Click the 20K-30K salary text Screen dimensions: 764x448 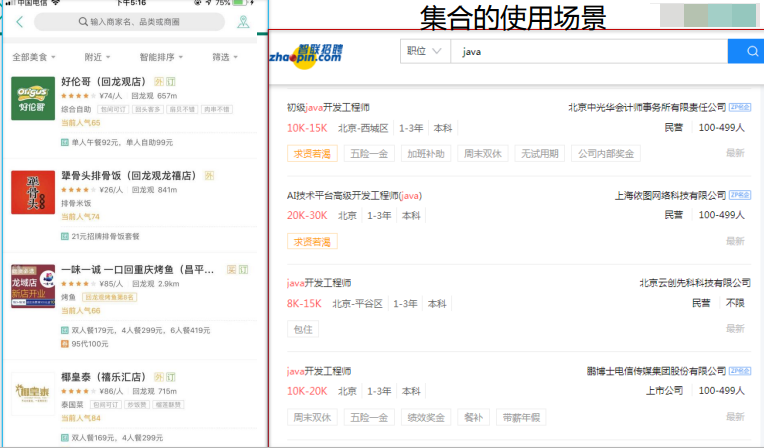pos(307,215)
